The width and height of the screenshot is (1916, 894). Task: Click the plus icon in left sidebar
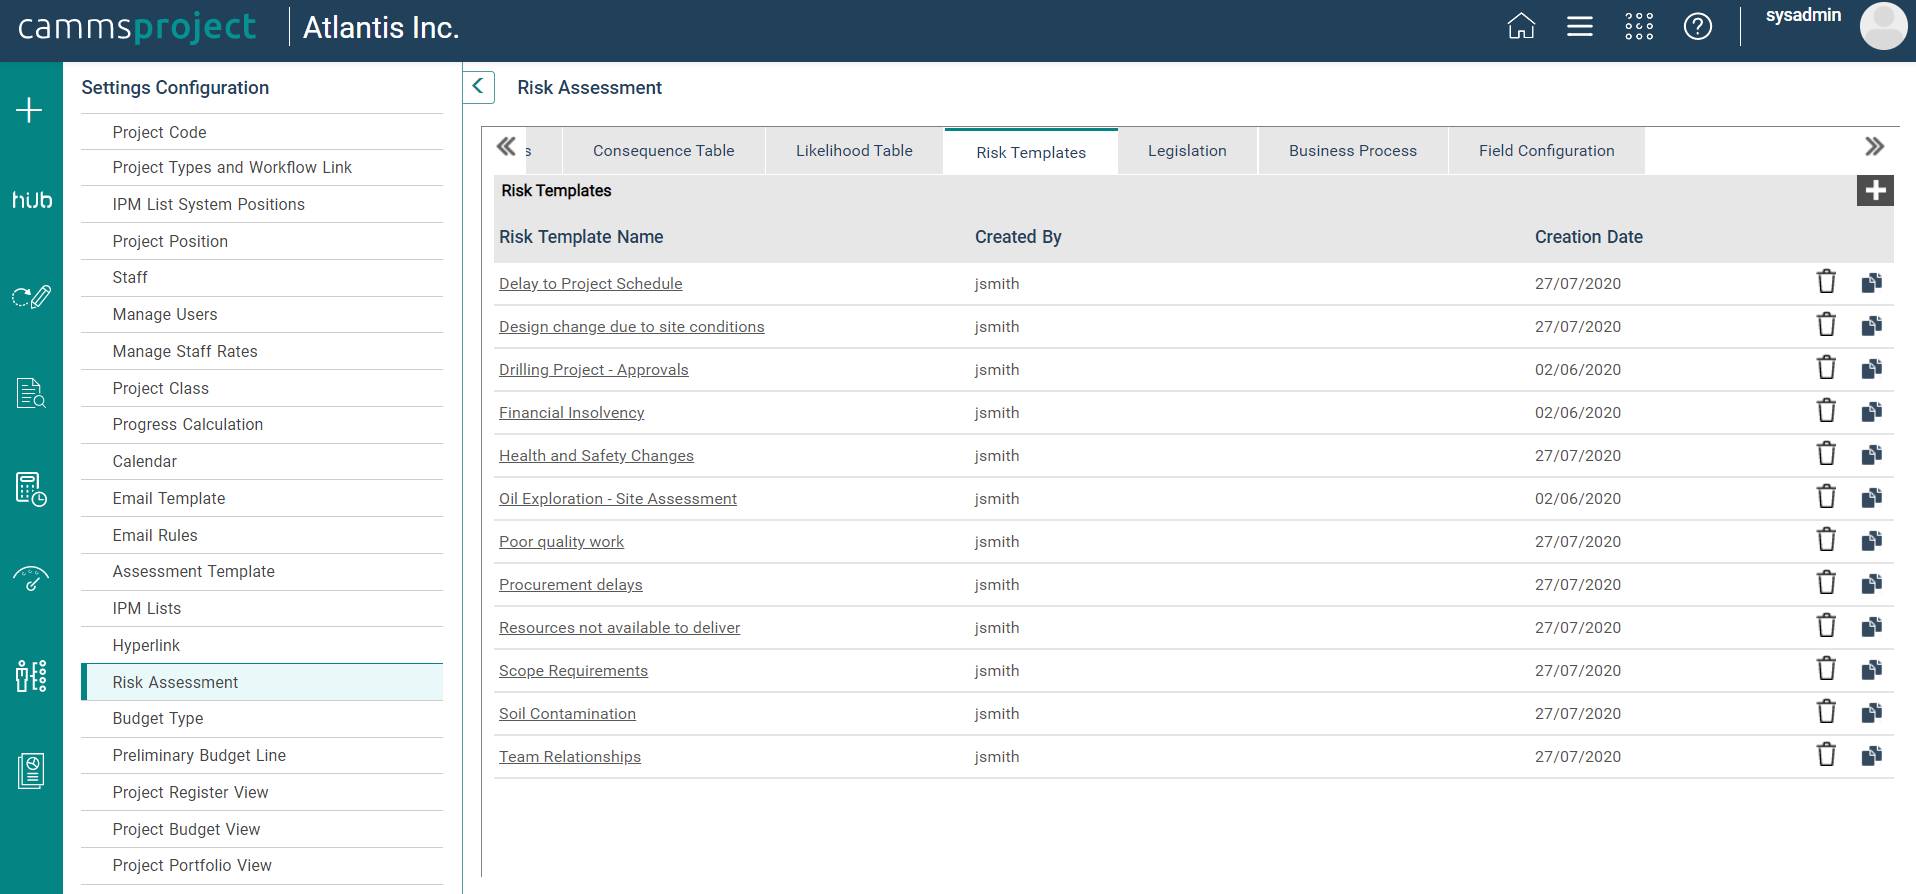pyautogui.click(x=29, y=110)
